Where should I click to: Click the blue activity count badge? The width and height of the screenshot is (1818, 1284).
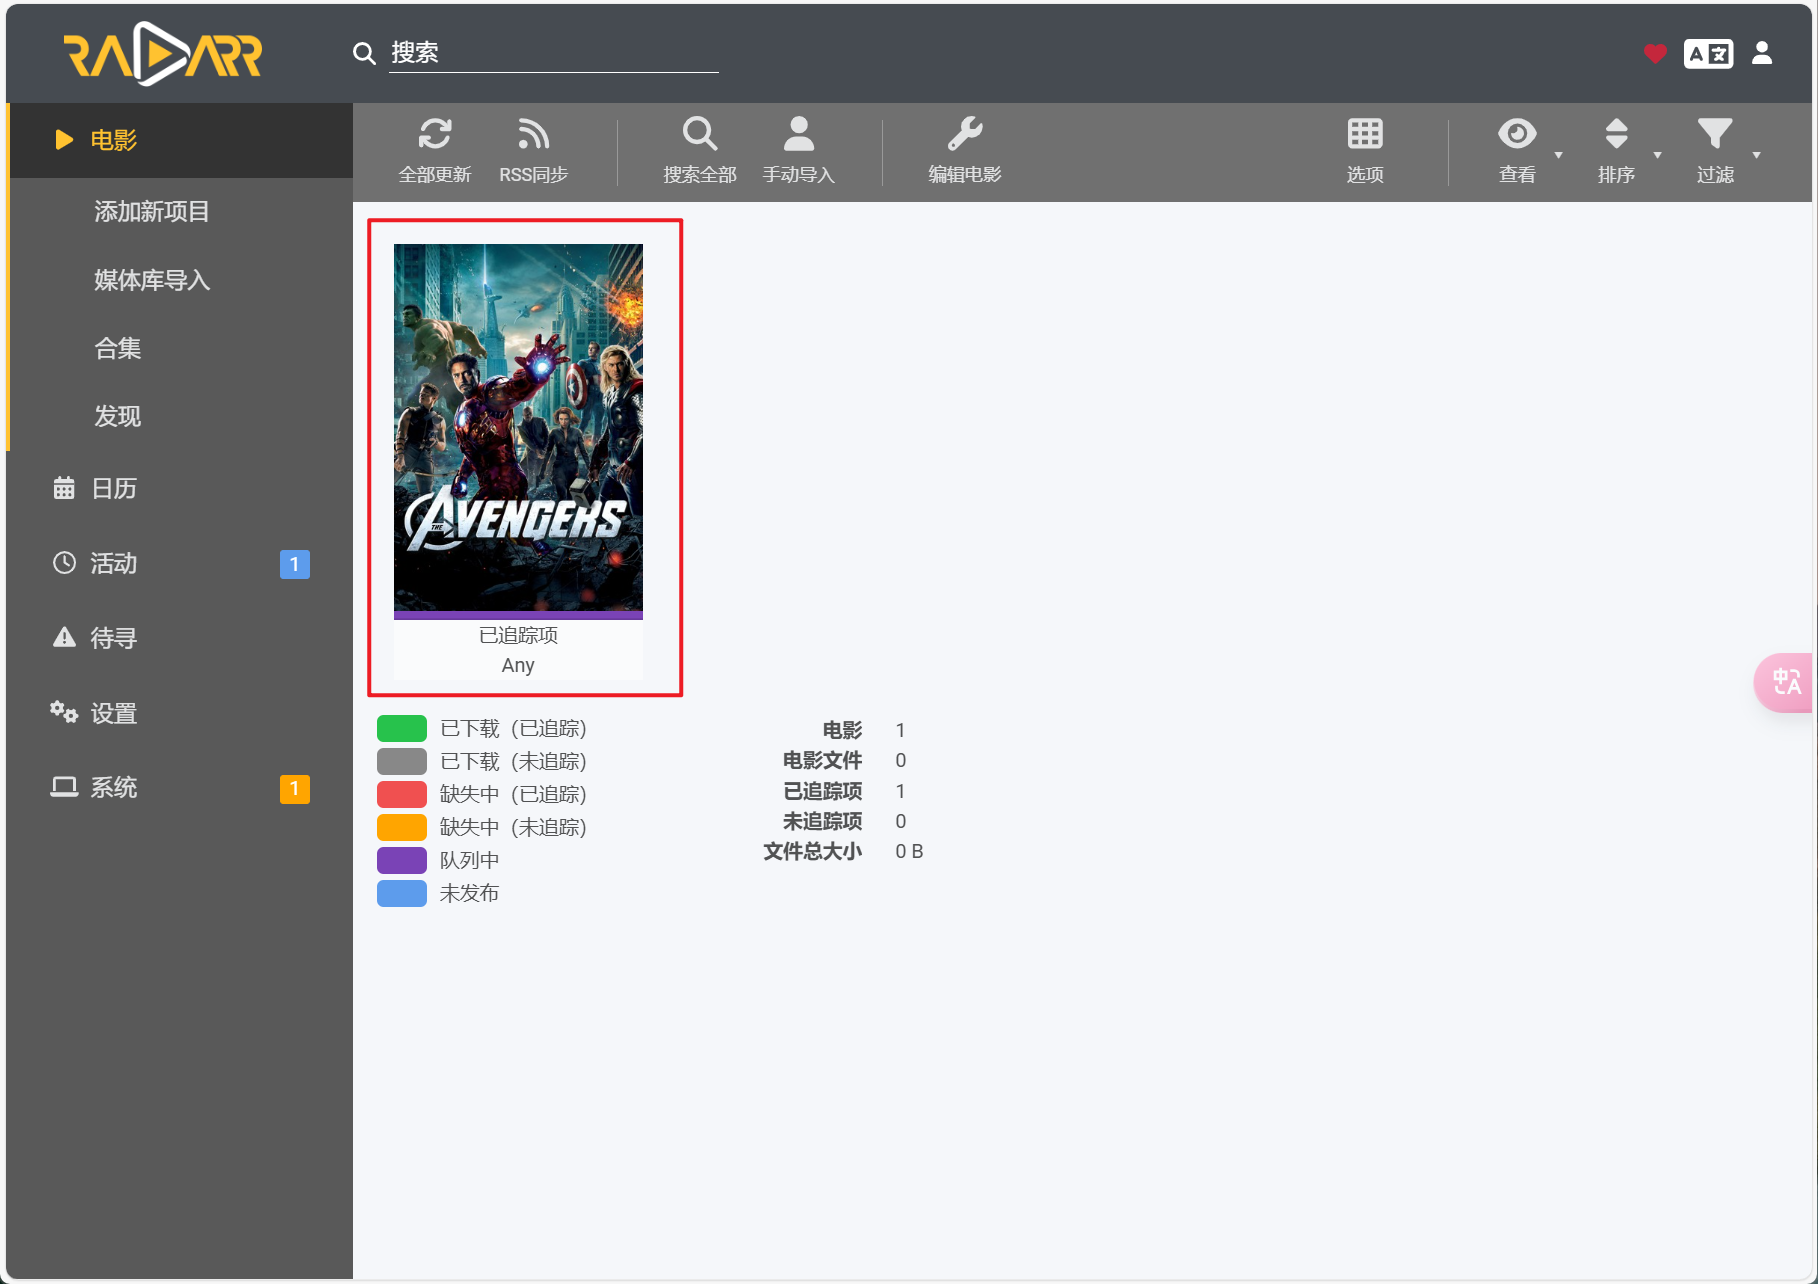[x=294, y=564]
